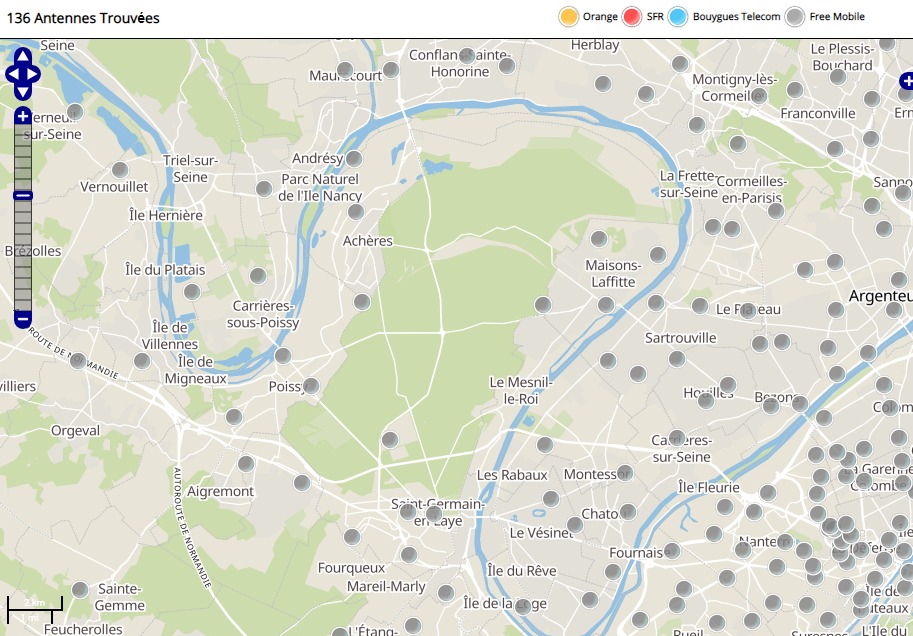
Task: Open antenna marker near Le Mesnil-le-Roi
Action: [544, 444]
